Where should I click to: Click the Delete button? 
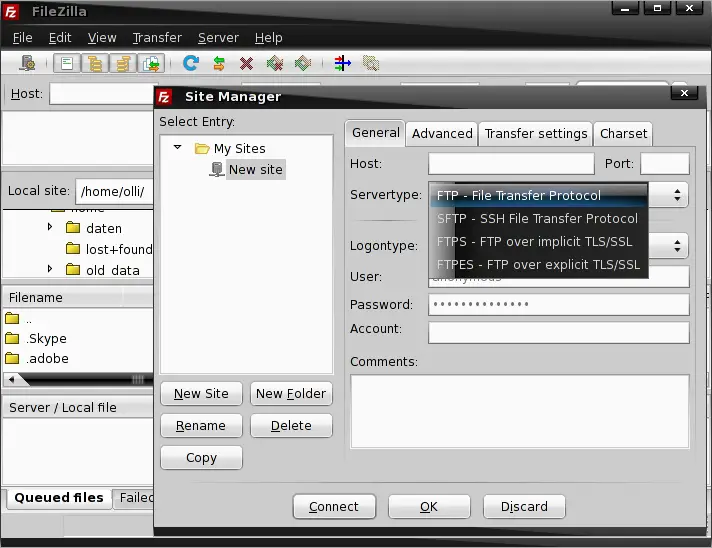pyautogui.click(x=291, y=426)
